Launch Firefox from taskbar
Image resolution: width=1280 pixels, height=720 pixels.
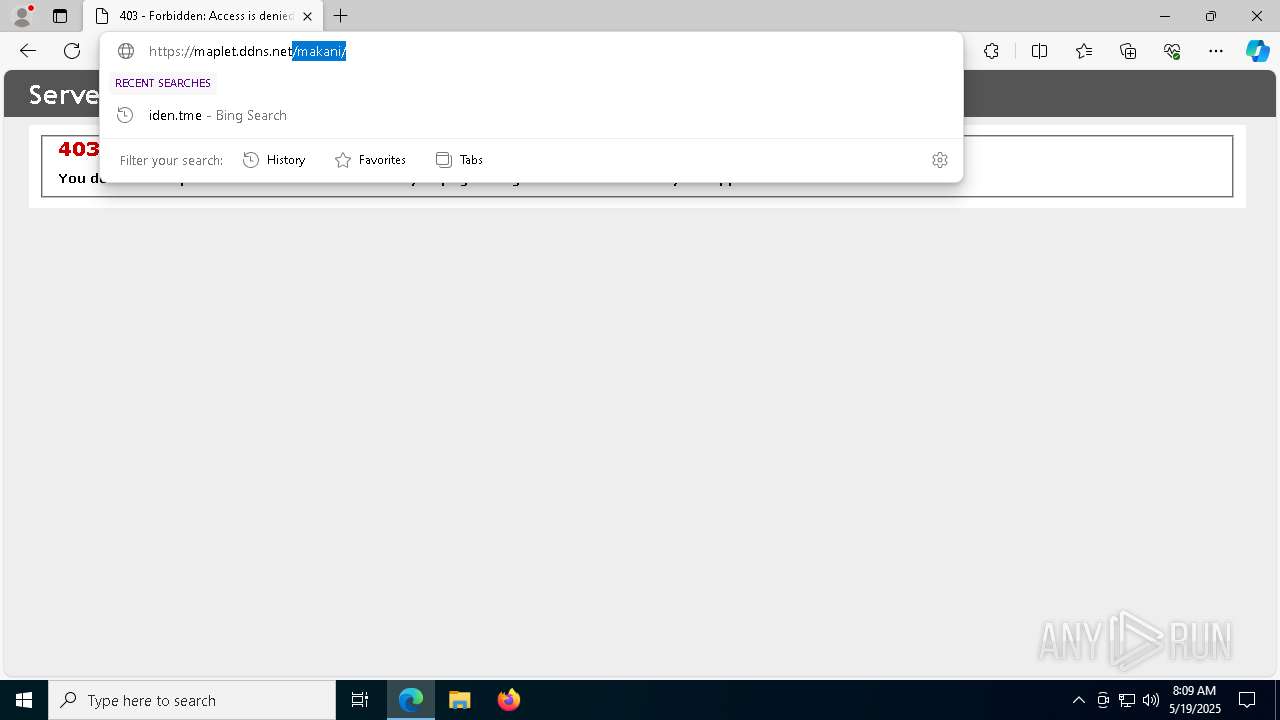coord(508,700)
